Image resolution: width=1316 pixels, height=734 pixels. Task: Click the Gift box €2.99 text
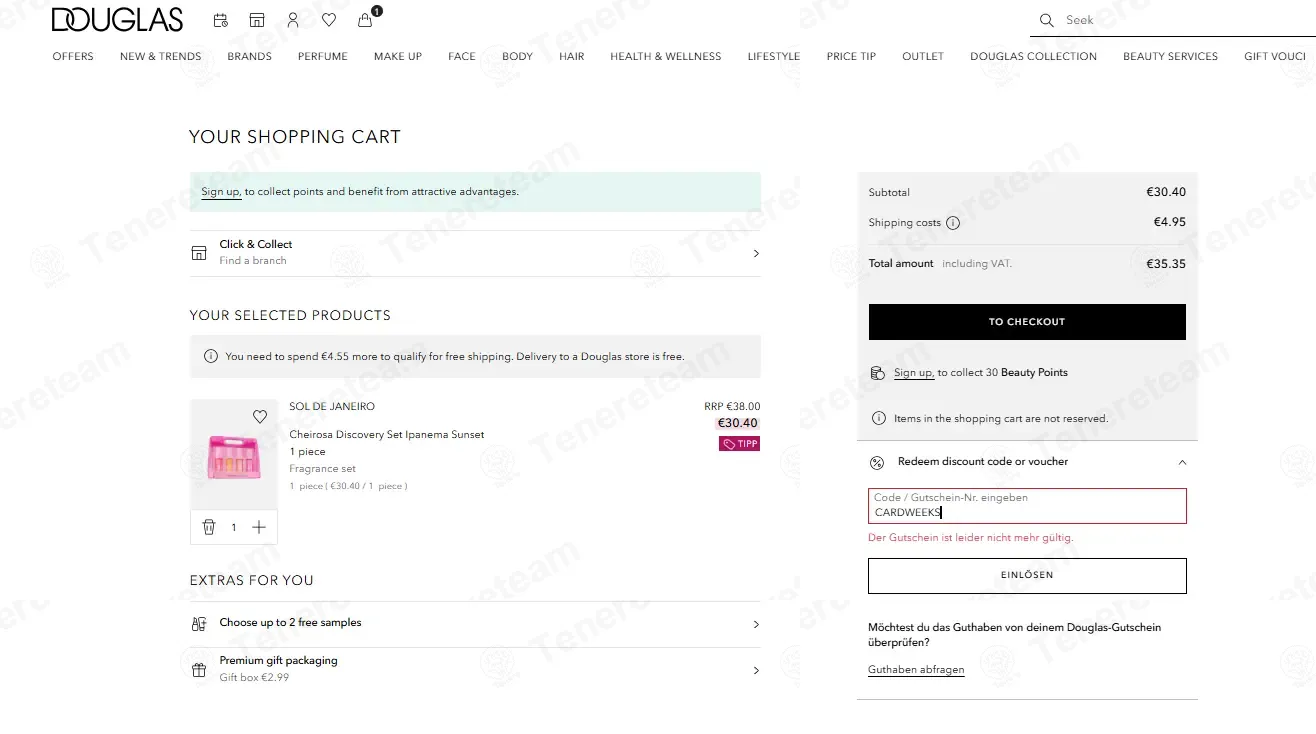tap(254, 678)
